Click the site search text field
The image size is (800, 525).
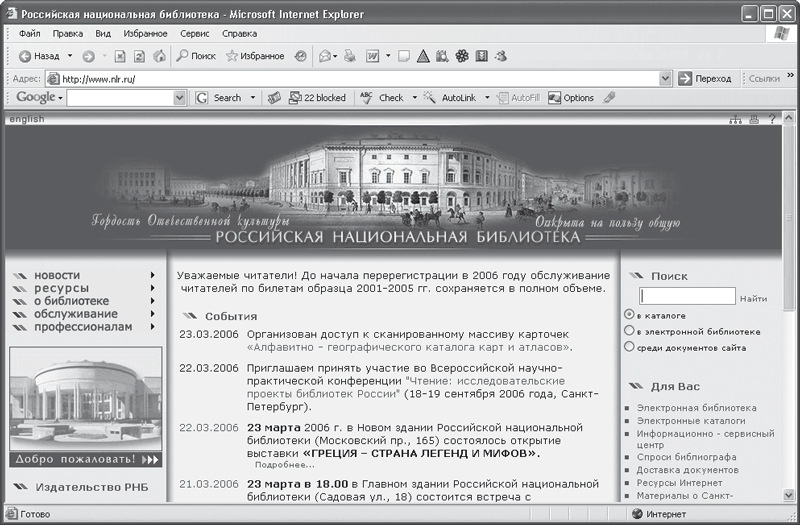coord(687,297)
